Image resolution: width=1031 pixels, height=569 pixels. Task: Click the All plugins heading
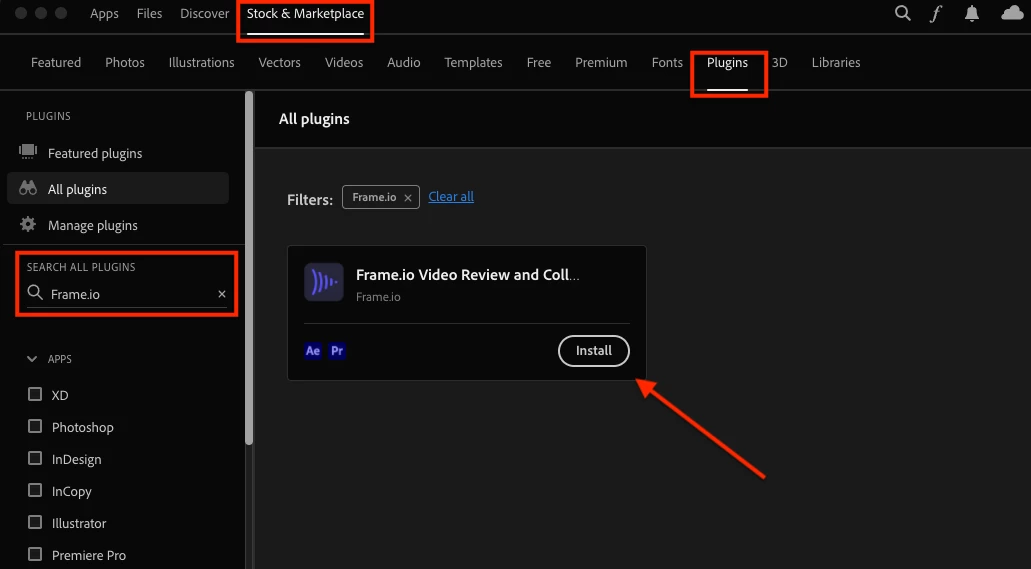[x=314, y=119]
